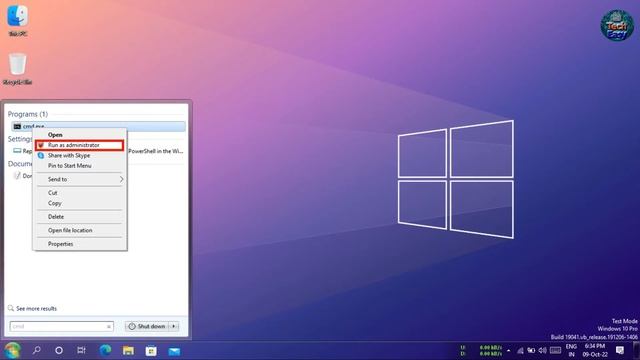Choose Share with Skype
Screen dimensions: 640x360
[x=80, y=156]
